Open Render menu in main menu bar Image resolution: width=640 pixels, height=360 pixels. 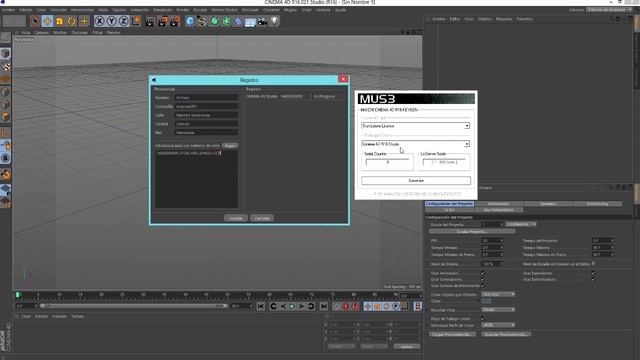pos(182,10)
